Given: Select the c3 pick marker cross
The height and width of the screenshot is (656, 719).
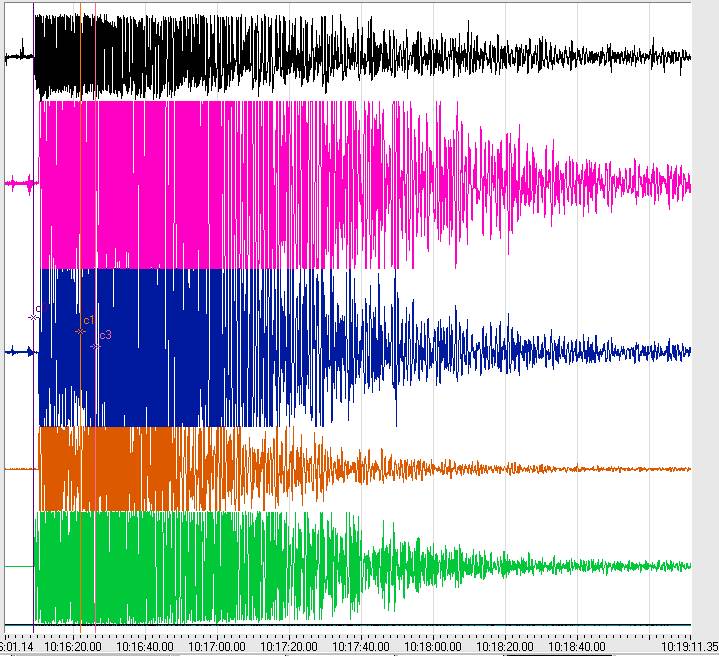Looking at the screenshot, I should tap(96, 346).
